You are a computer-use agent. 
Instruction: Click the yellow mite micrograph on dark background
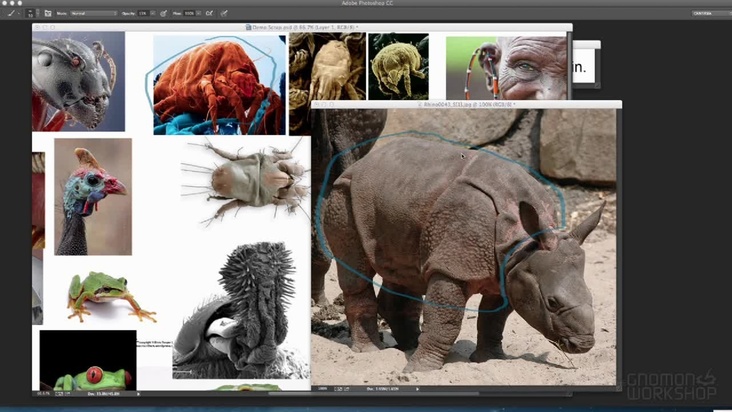(398, 66)
